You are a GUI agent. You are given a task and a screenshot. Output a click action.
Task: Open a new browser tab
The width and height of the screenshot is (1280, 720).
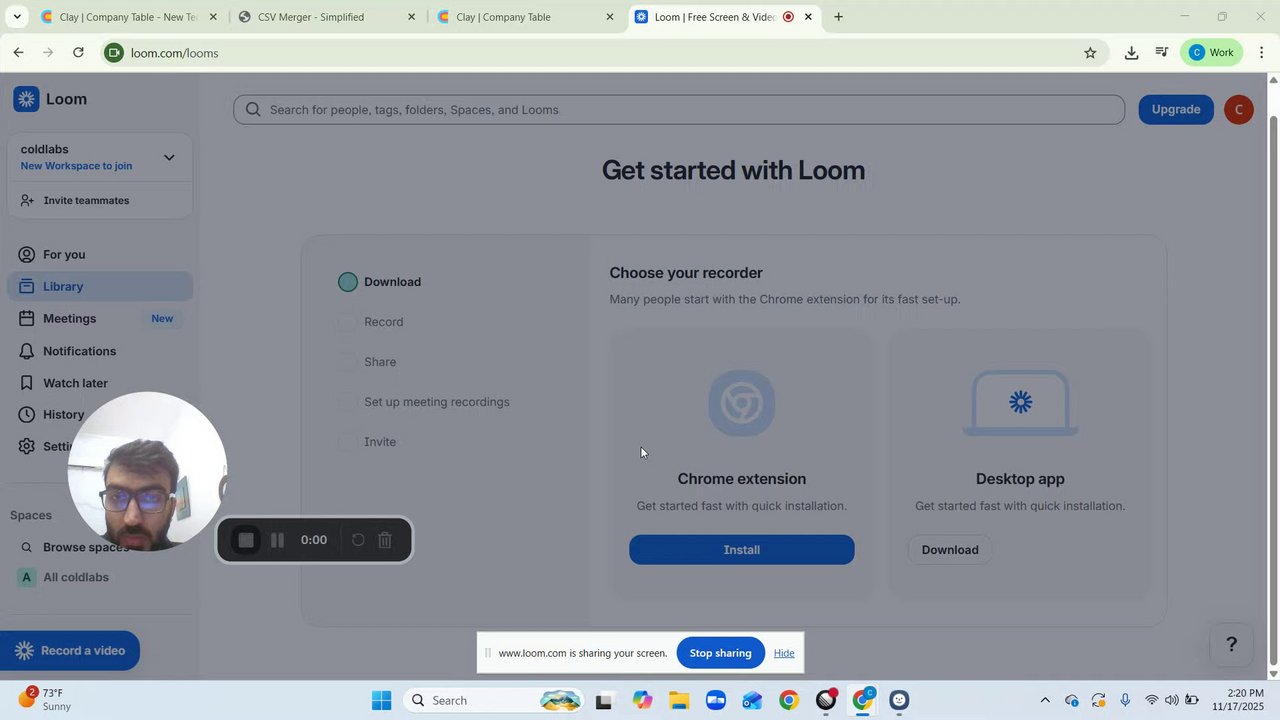point(838,17)
